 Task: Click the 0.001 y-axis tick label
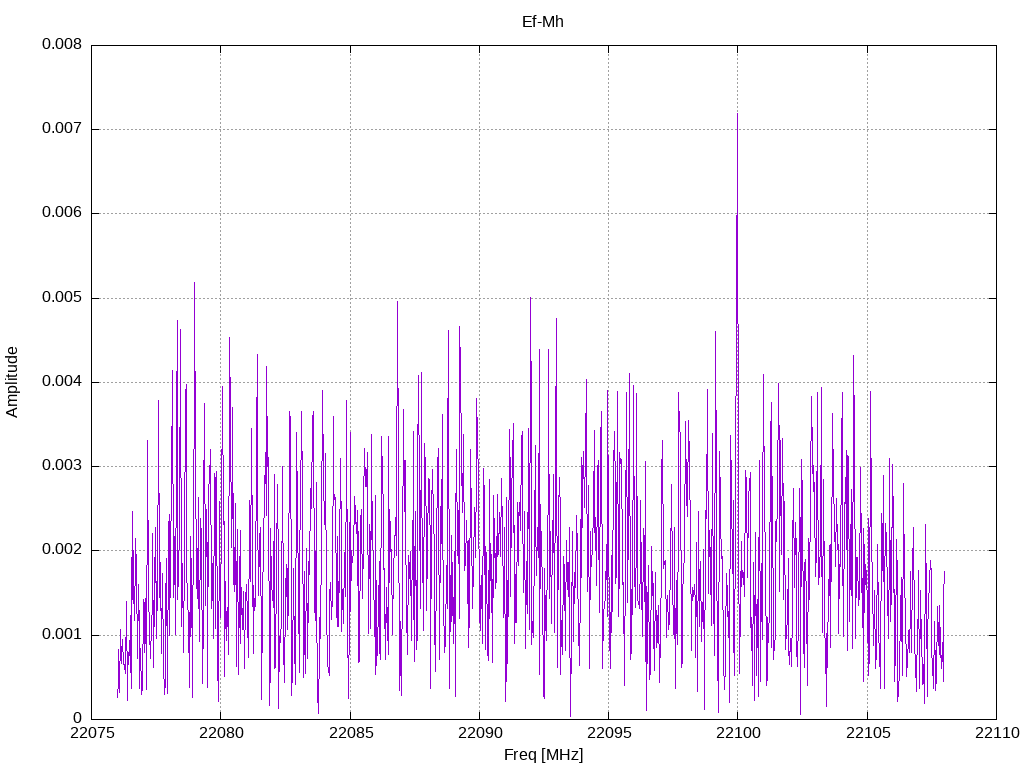tap(61, 635)
